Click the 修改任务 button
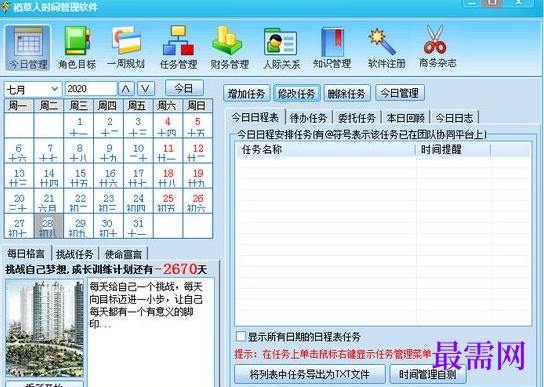This screenshot has width=544, height=387. click(297, 93)
